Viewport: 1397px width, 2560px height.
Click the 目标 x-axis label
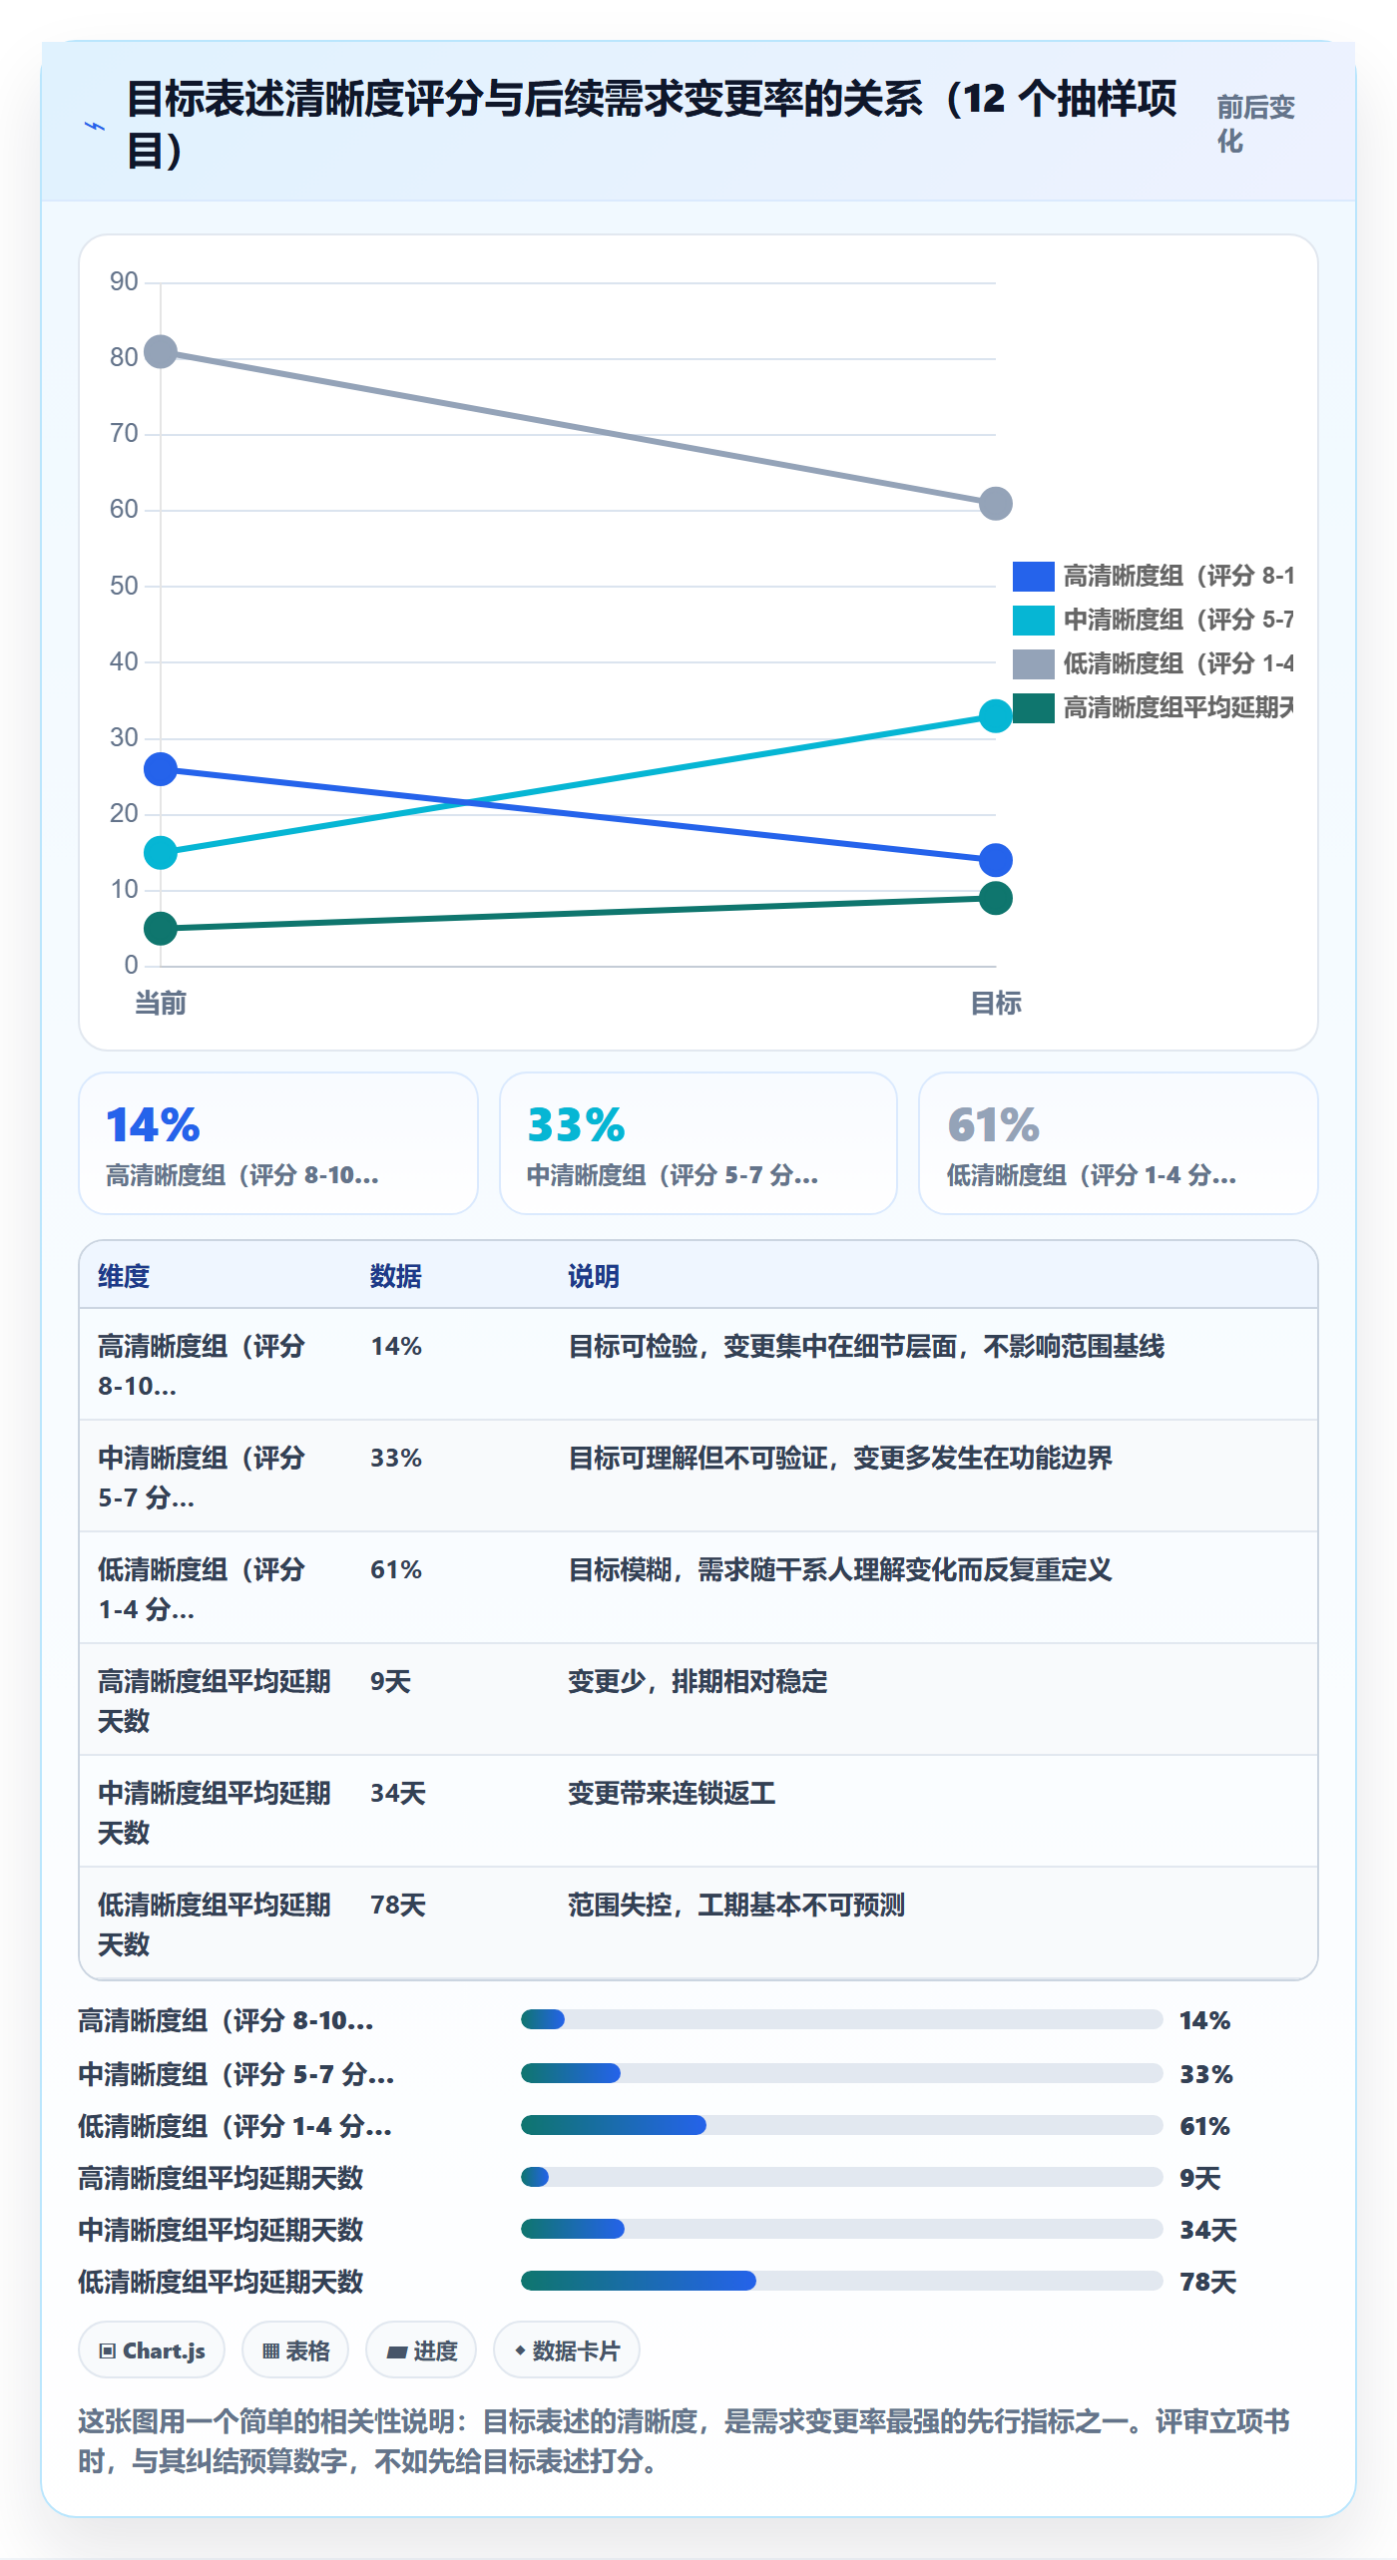pyautogui.click(x=995, y=1003)
